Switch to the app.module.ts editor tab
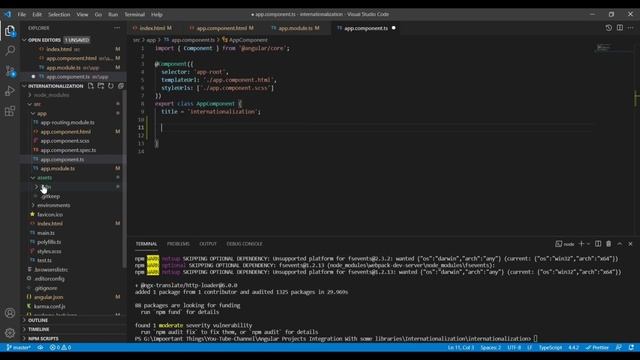Image resolution: width=640 pixels, height=360 pixels. (x=296, y=28)
